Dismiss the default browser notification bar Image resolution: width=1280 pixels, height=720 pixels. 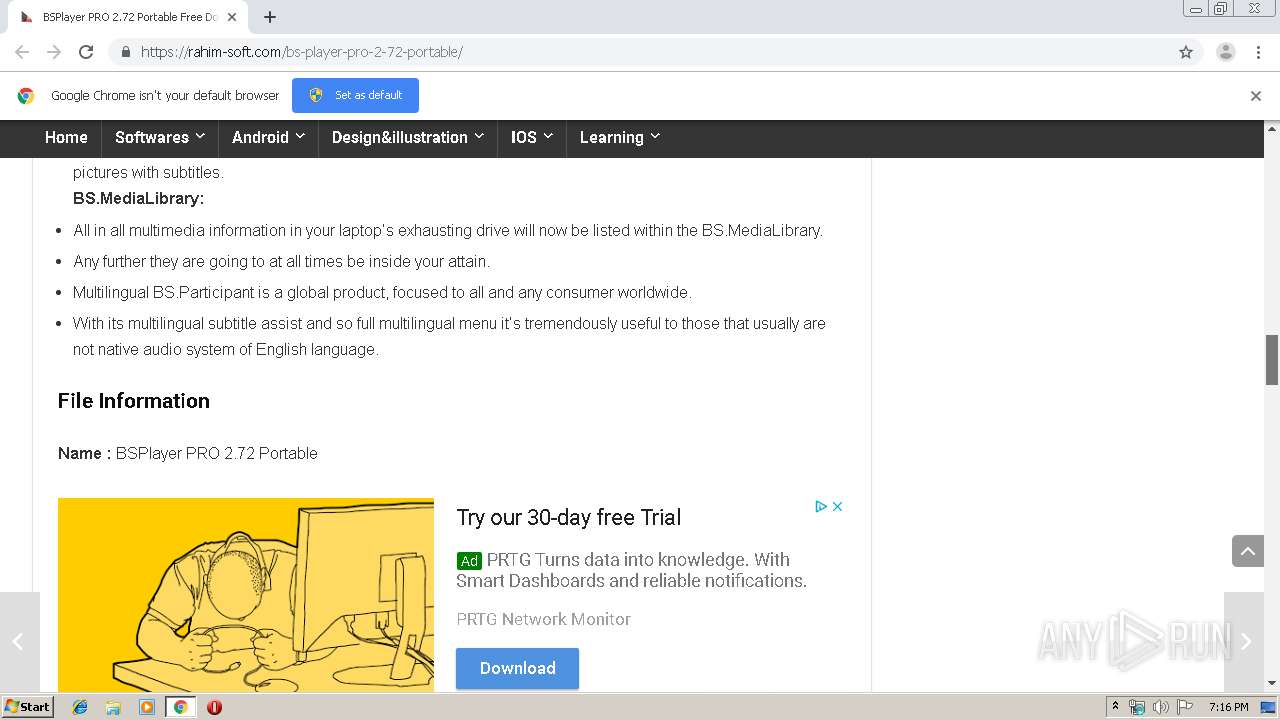1256,96
